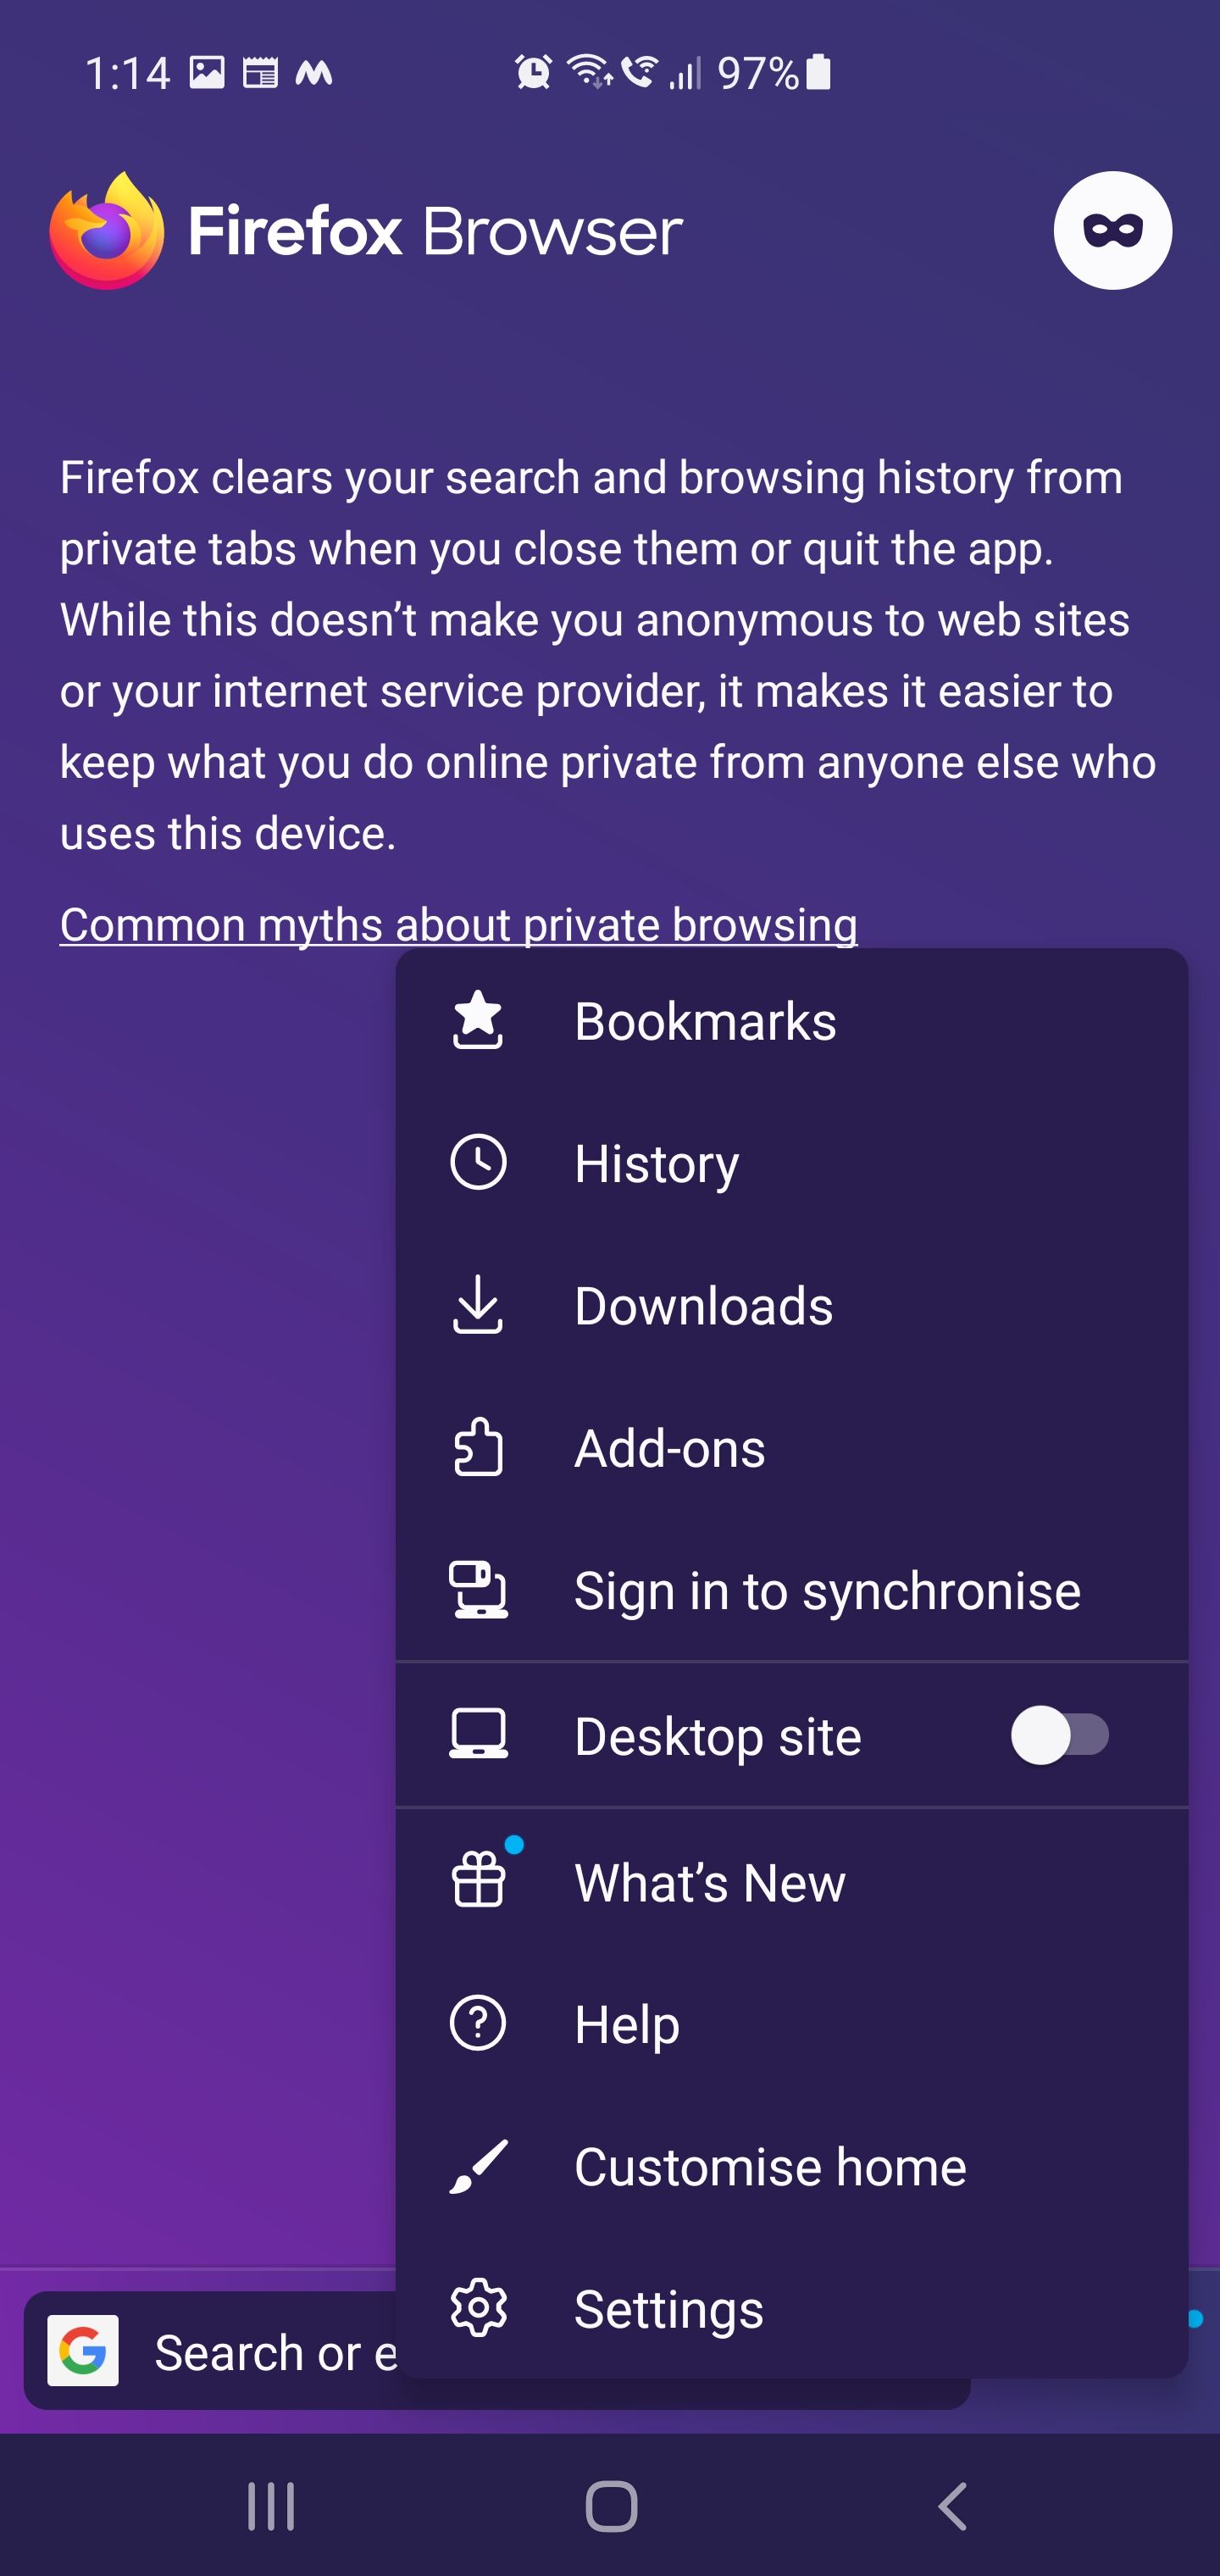Screen dimensions: 1220x2576
Task: Select the History clock icon
Action: click(478, 1161)
